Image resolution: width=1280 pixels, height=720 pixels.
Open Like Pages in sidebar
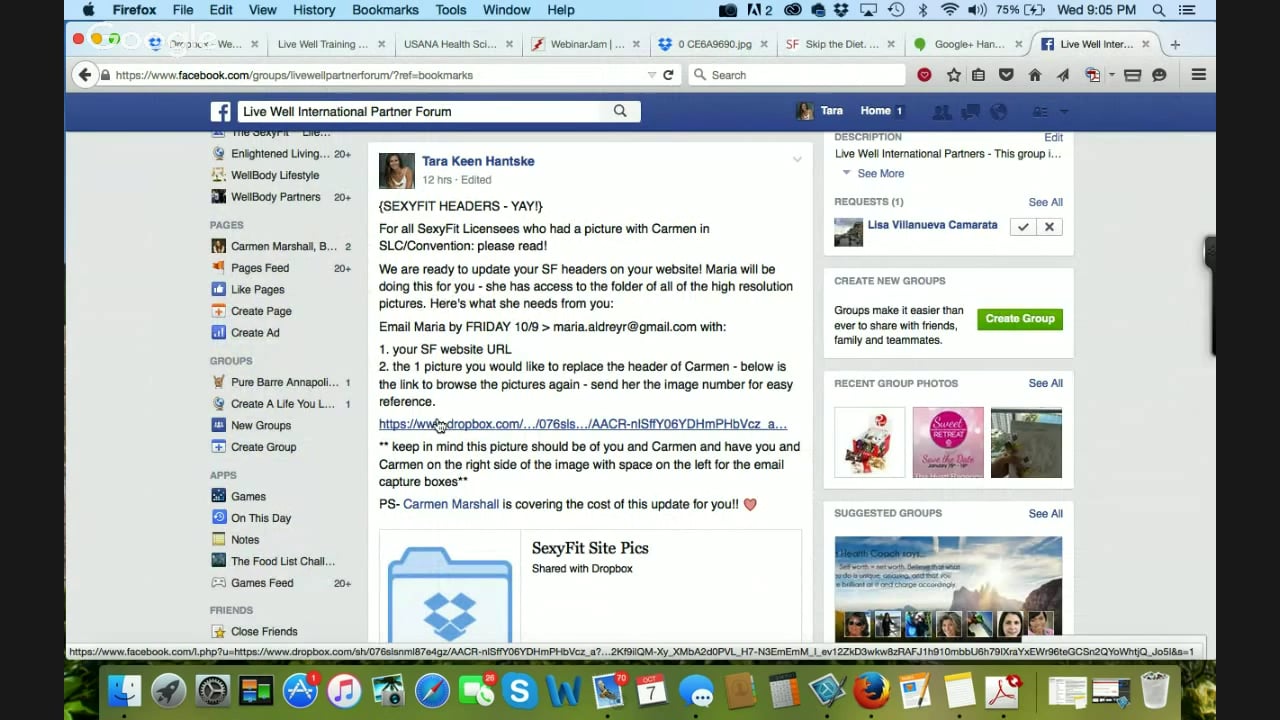coord(257,289)
